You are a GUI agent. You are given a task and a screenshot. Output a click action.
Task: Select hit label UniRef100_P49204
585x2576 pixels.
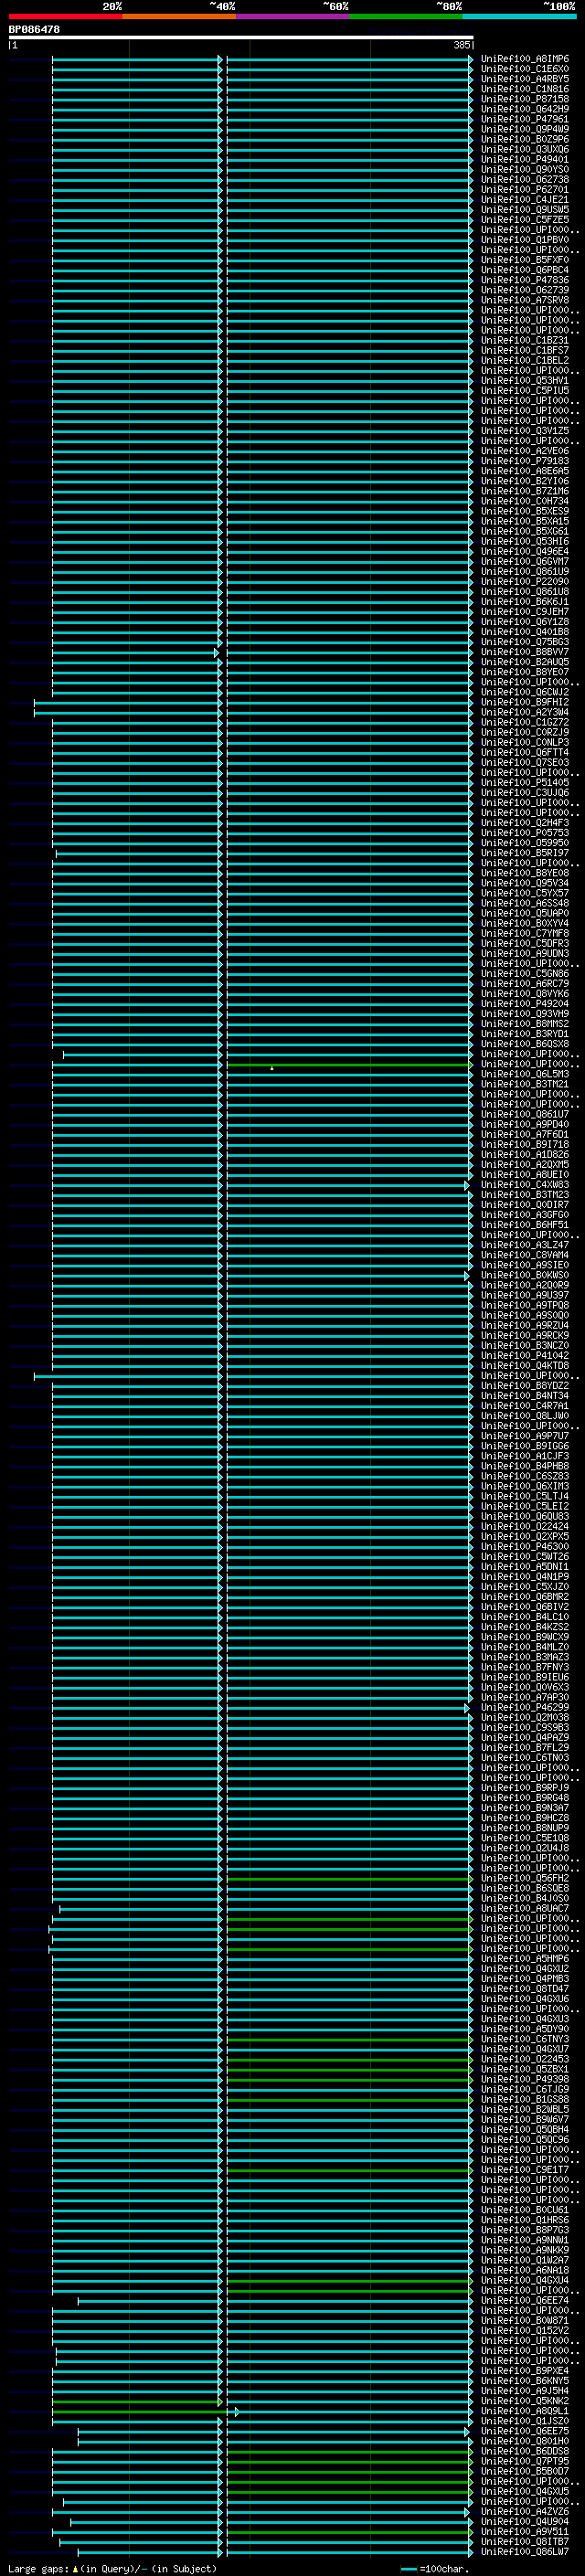click(x=525, y=1004)
